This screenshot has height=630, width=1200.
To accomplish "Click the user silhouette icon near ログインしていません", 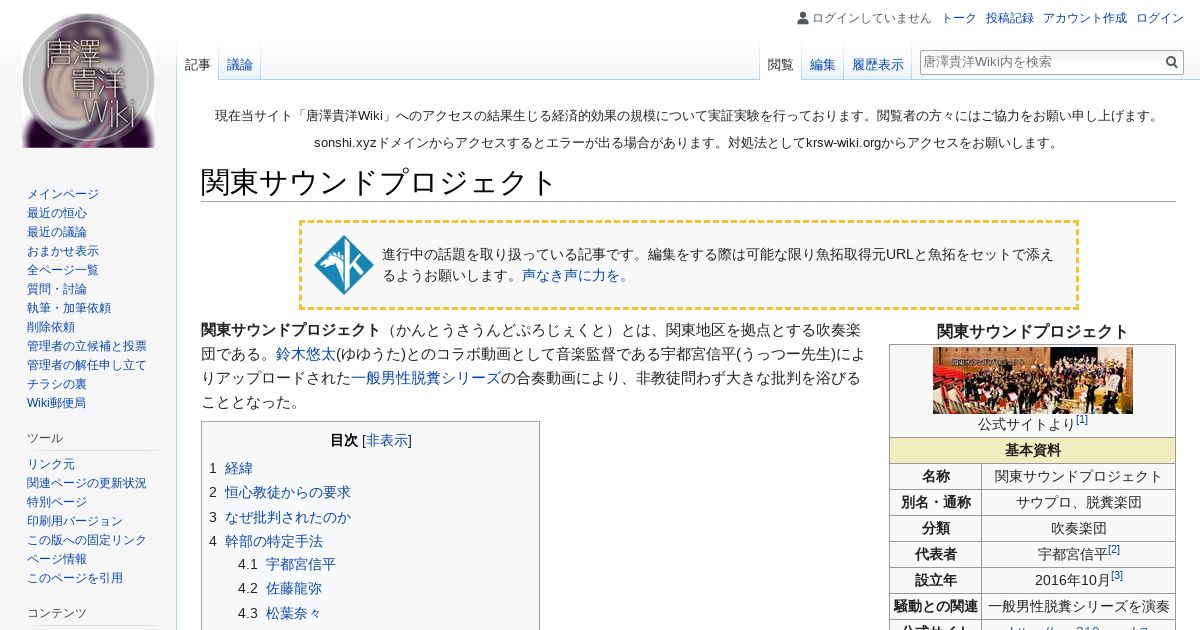I will click(803, 18).
